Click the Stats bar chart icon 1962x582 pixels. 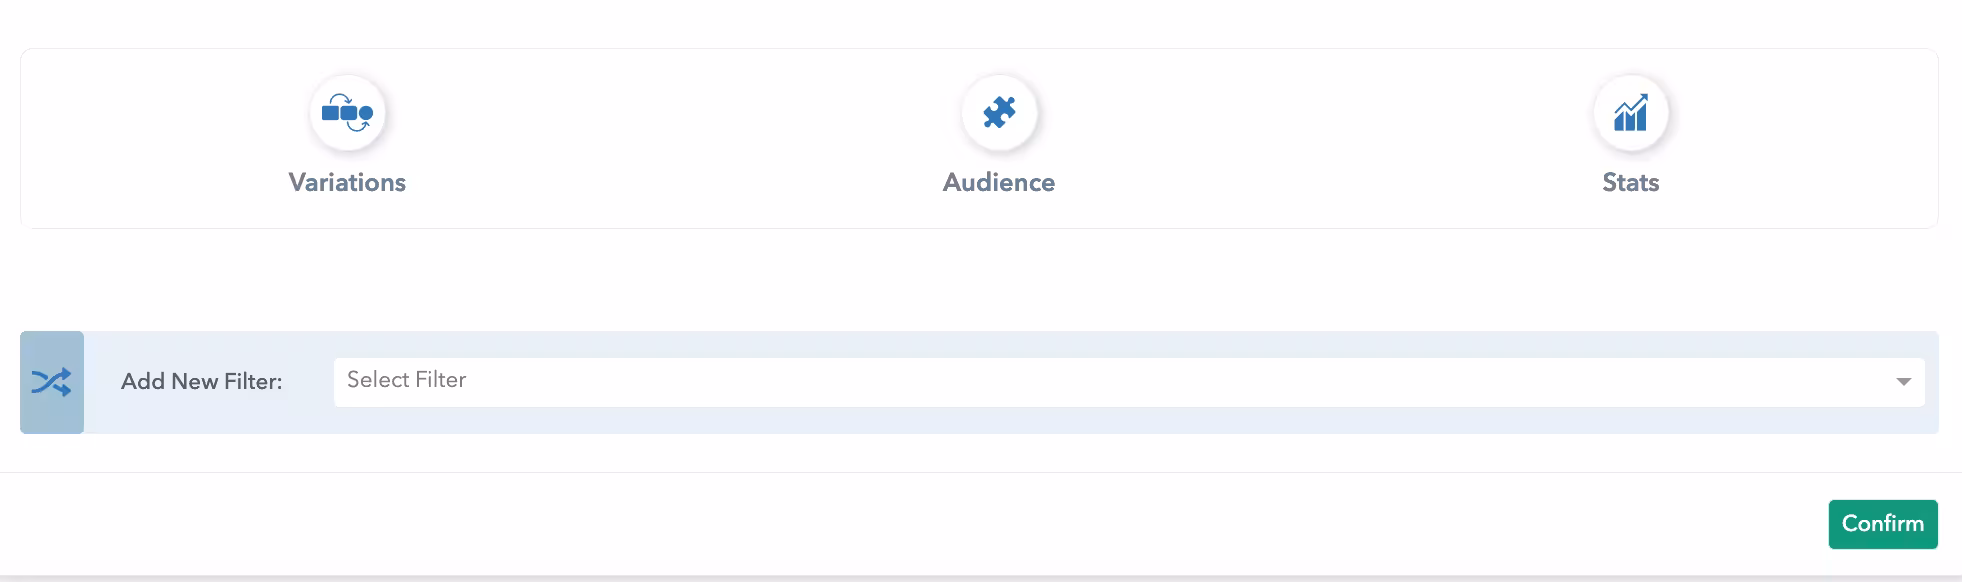click(x=1630, y=113)
